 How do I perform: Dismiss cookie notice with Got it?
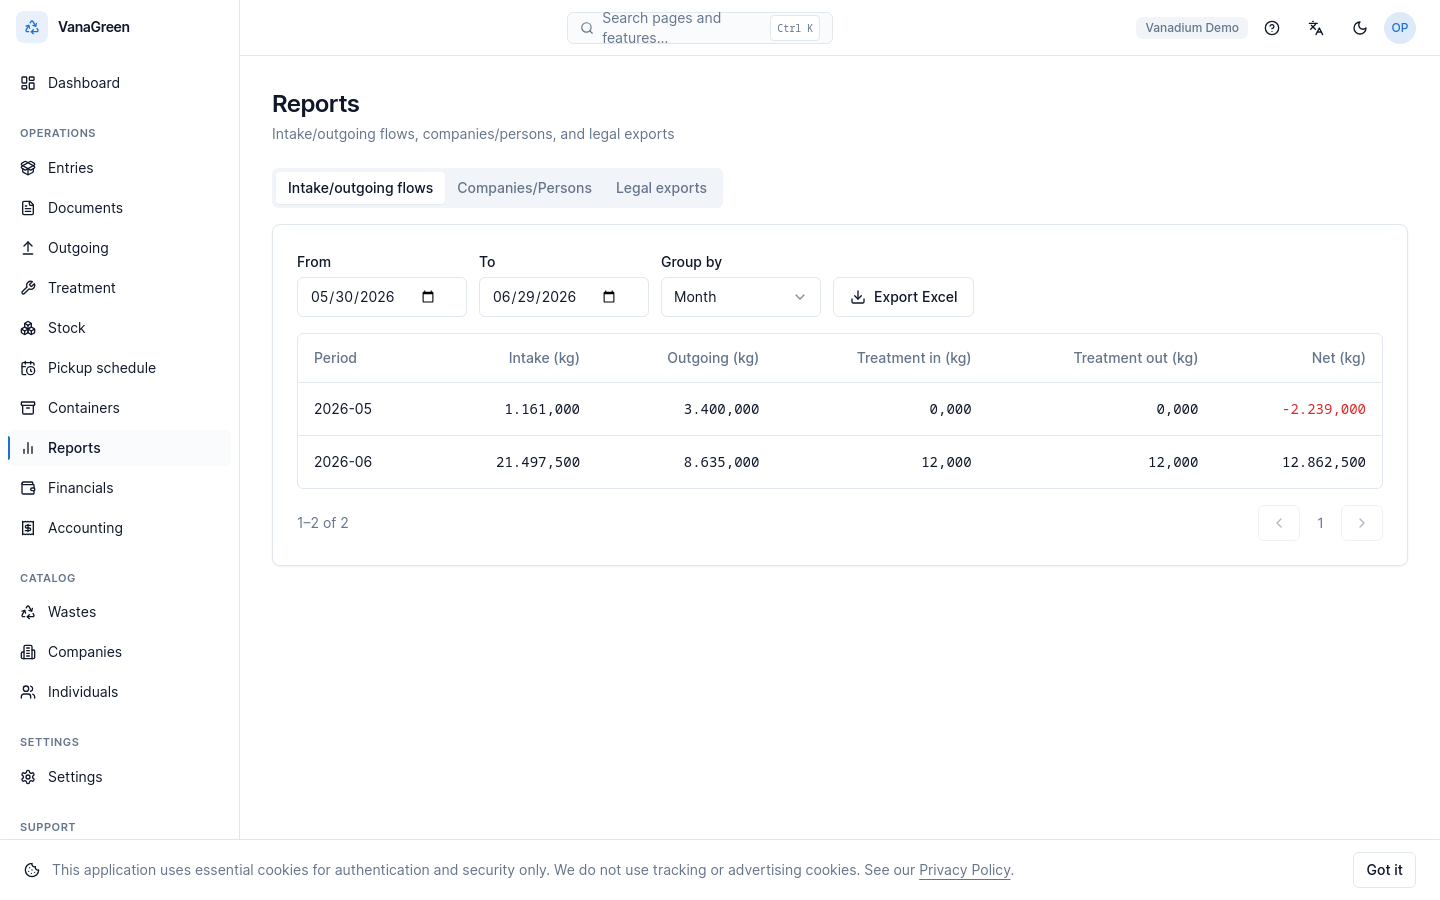coord(1384,870)
